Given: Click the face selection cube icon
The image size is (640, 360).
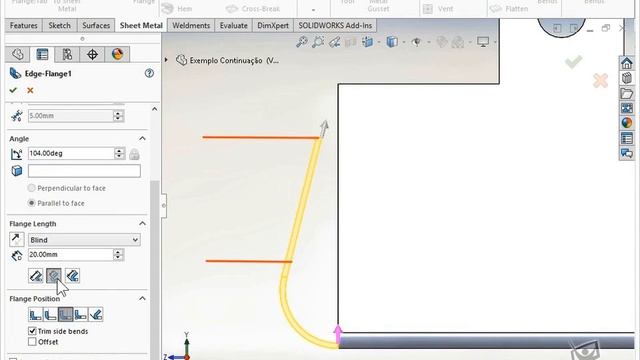Looking at the screenshot, I should pyautogui.click(x=17, y=171).
